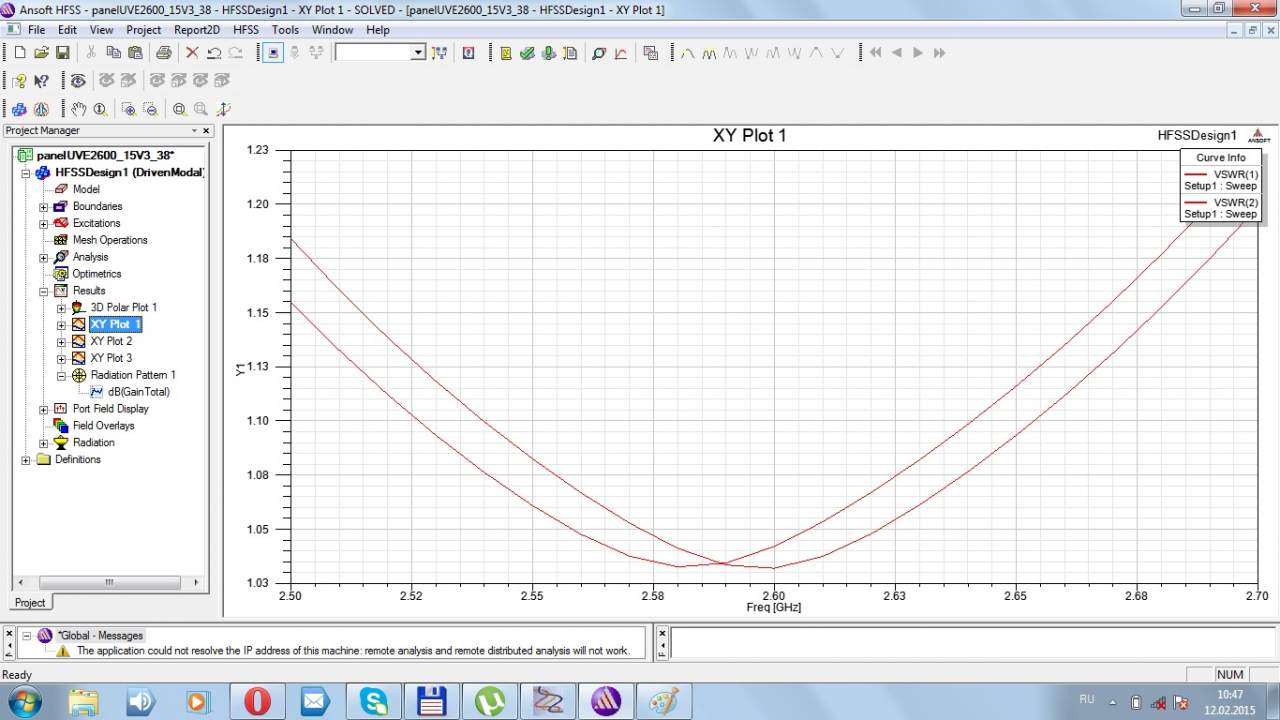Click the red Delete X icon
The height and width of the screenshot is (720, 1280).
[x=192, y=53]
